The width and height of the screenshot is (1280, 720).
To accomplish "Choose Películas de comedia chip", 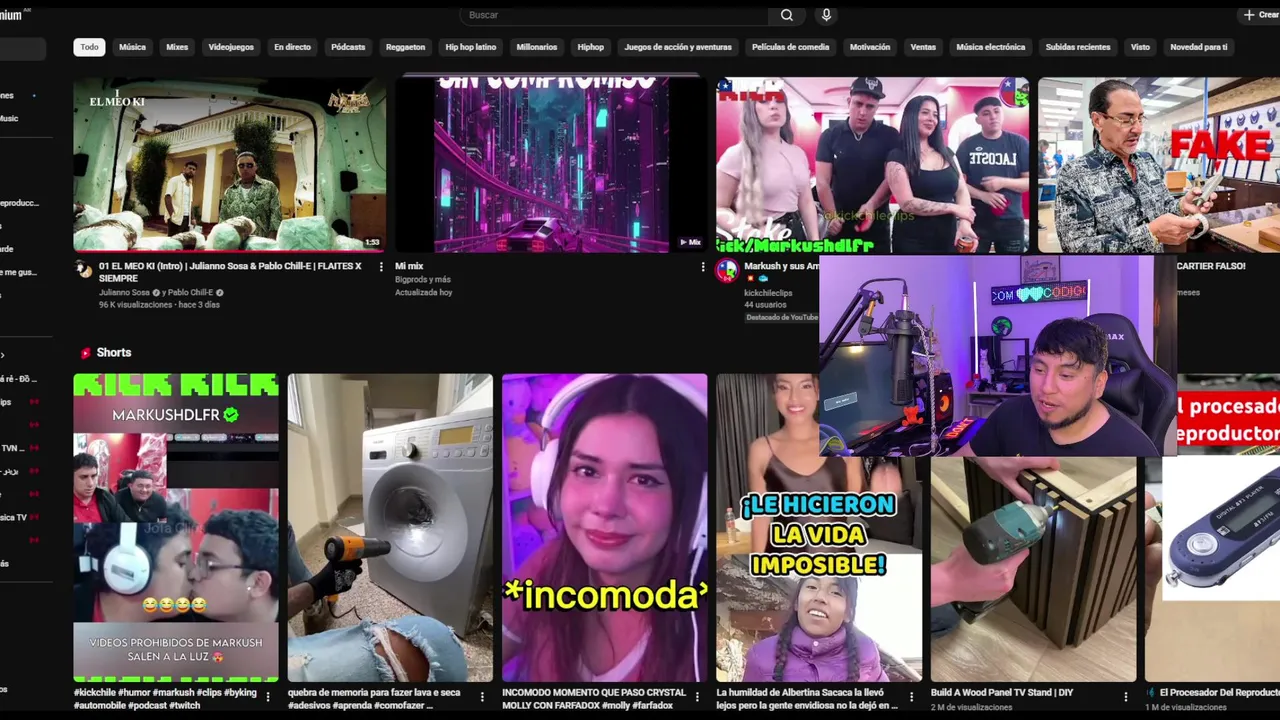I will click(x=790, y=47).
